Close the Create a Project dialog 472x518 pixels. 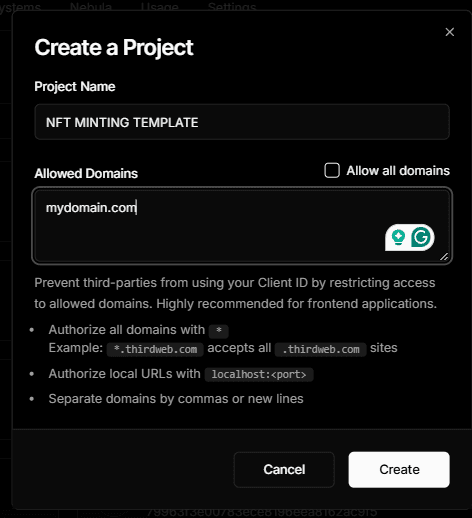(450, 32)
